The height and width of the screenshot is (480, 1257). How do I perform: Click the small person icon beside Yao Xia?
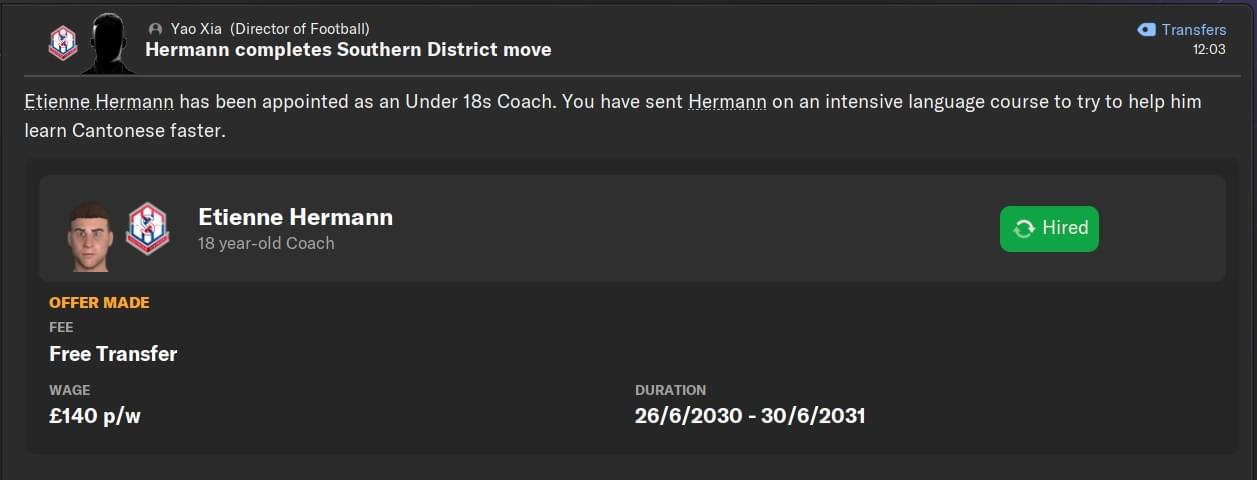[155, 29]
